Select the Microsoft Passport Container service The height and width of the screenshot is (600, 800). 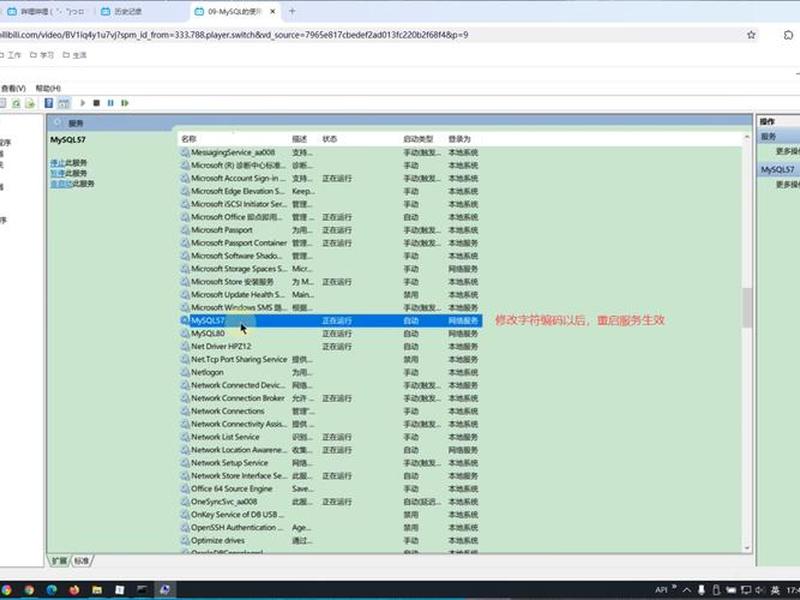coord(331,243)
